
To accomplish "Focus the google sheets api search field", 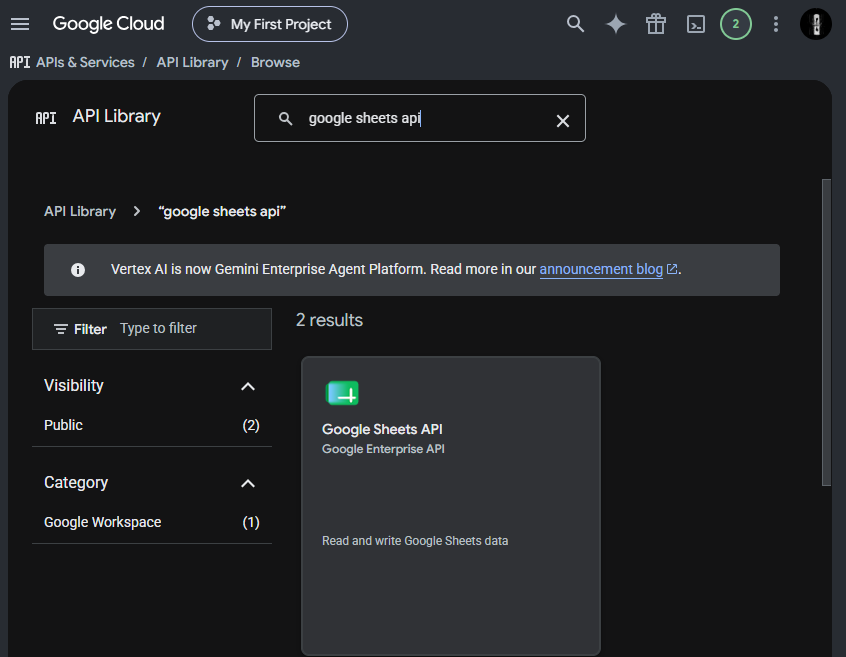I will tap(420, 118).
